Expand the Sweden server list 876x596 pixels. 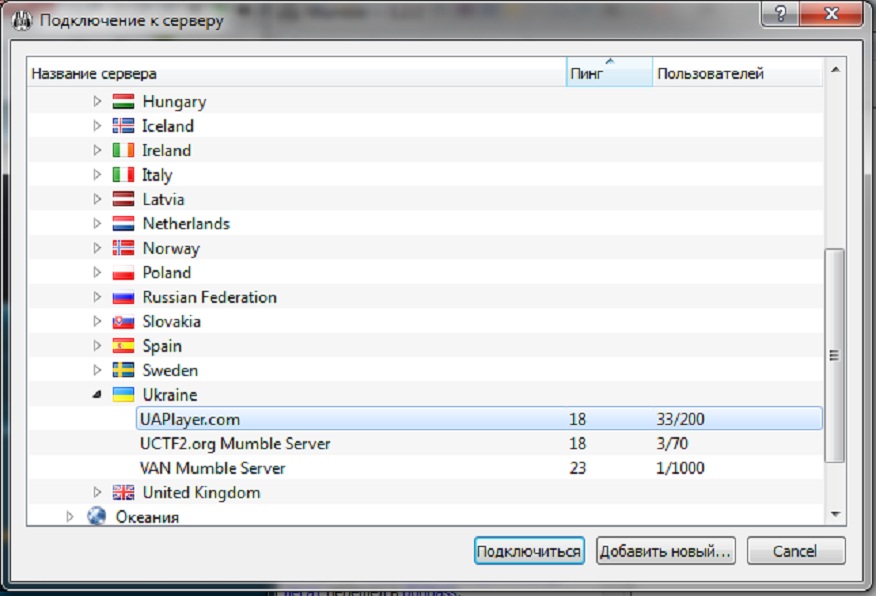[97, 370]
